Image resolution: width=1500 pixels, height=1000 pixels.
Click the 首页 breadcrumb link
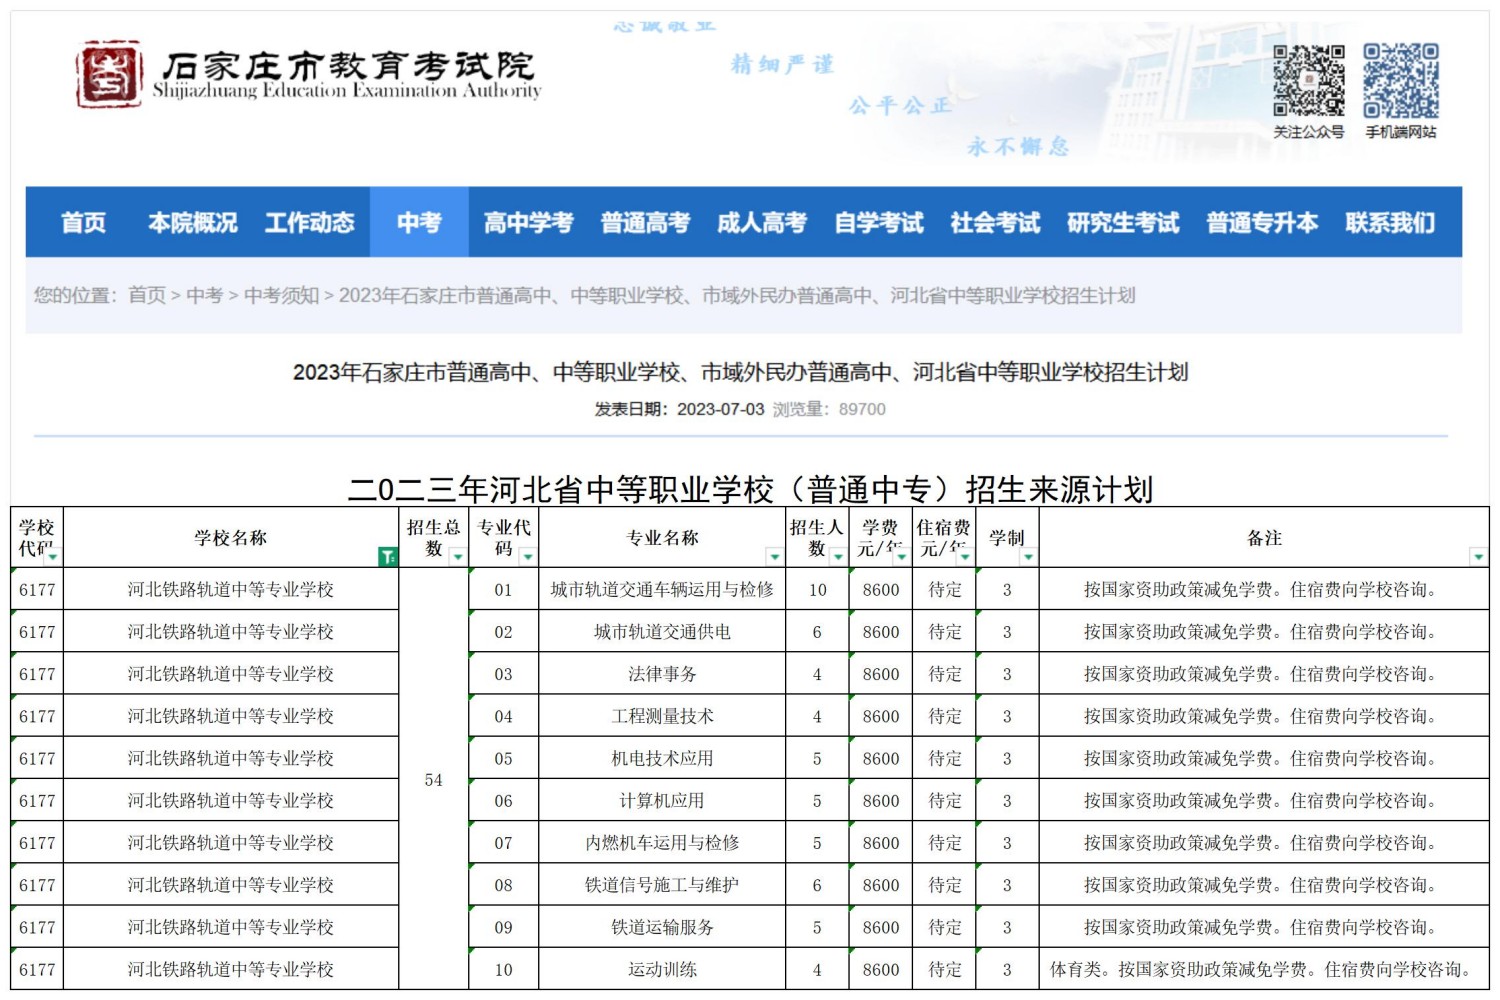coord(147,295)
